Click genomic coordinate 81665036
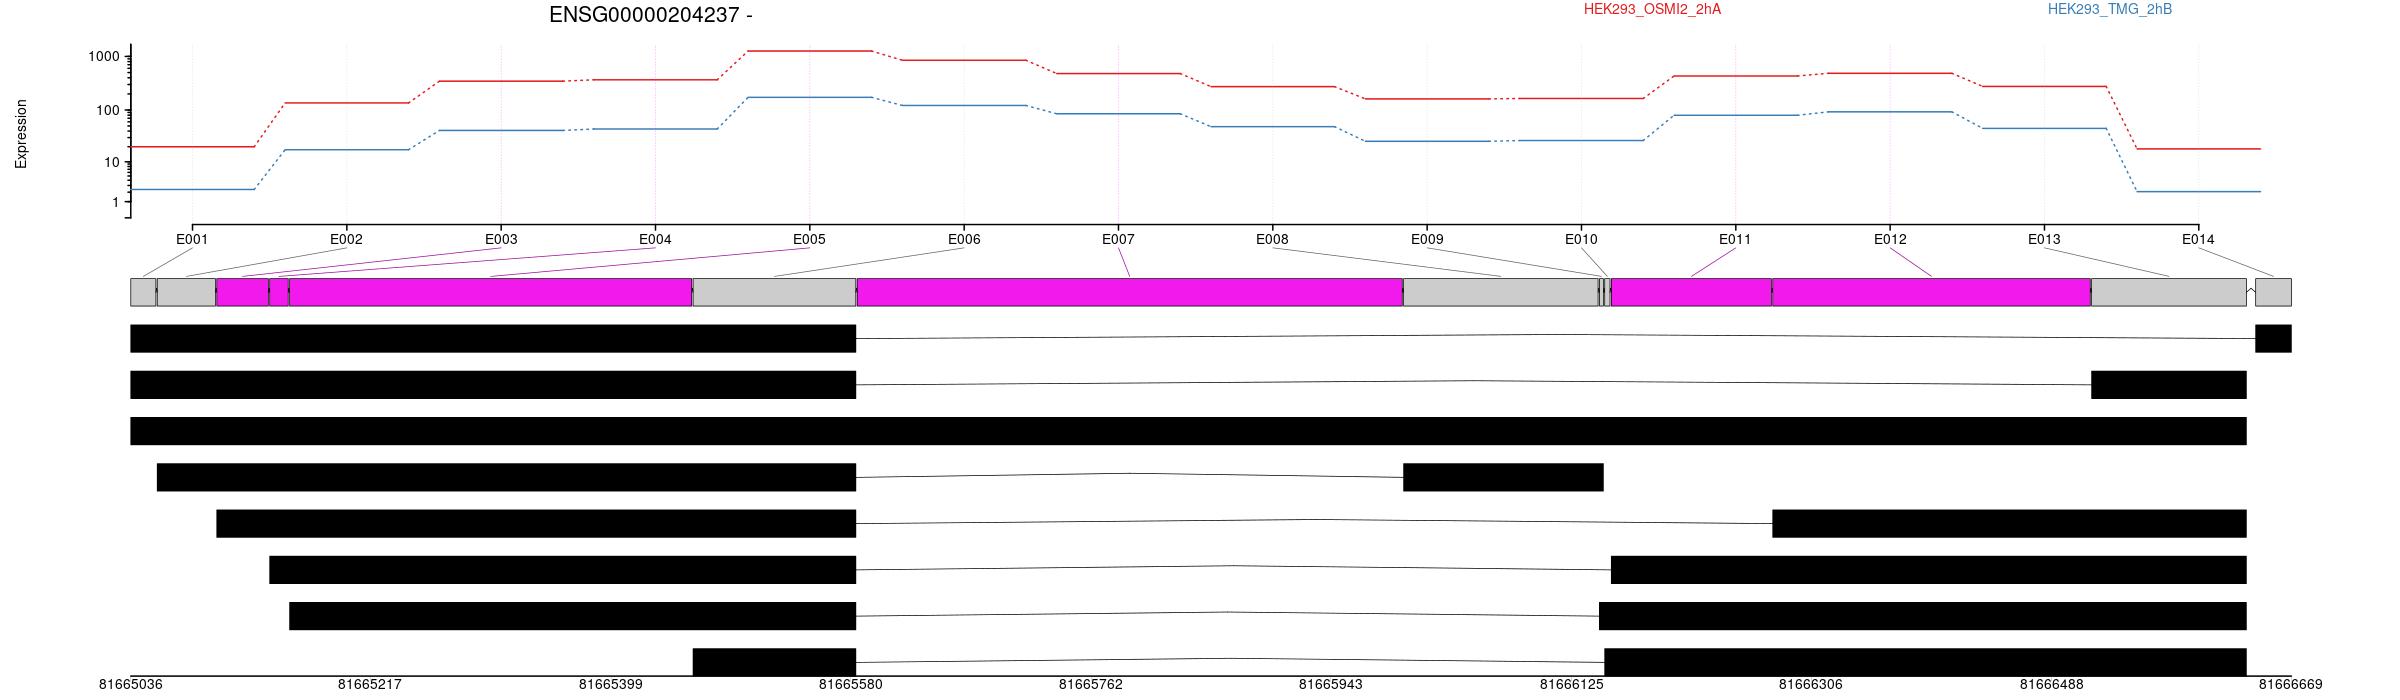The image size is (2400, 700). click(130, 685)
